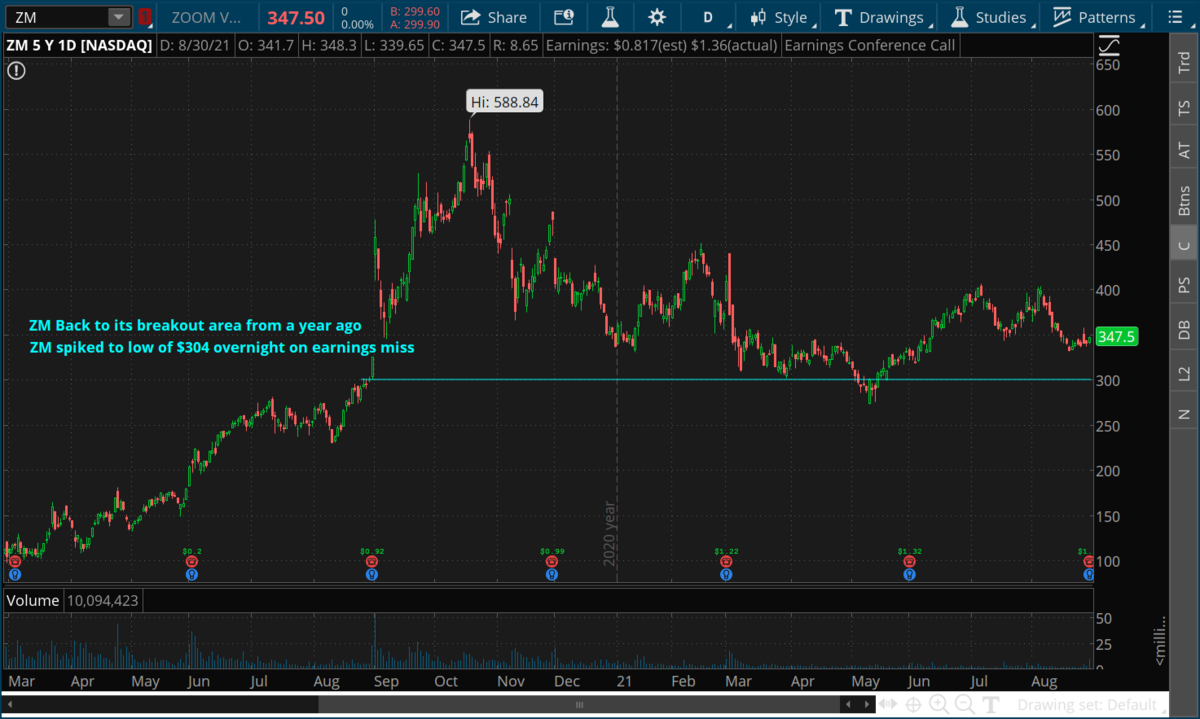The width and height of the screenshot is (1200, 719).
Task: Open the Trd side tab
Action: pos(1184,64)
